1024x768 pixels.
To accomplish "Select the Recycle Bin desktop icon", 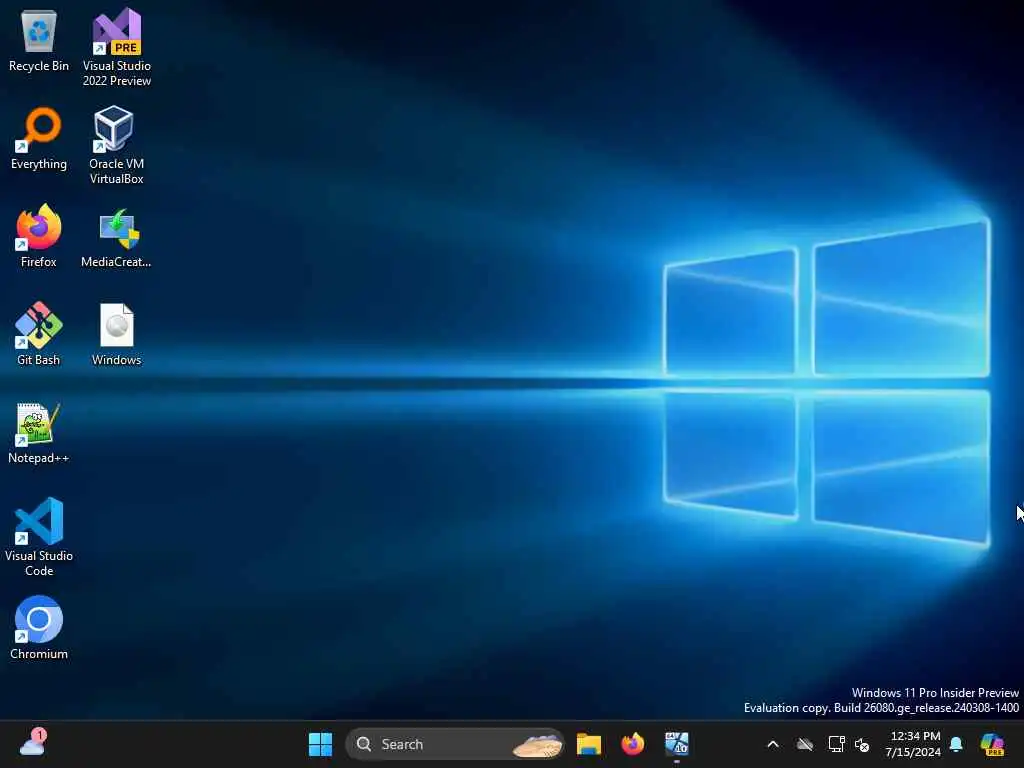I will click(x=39, y=42).
